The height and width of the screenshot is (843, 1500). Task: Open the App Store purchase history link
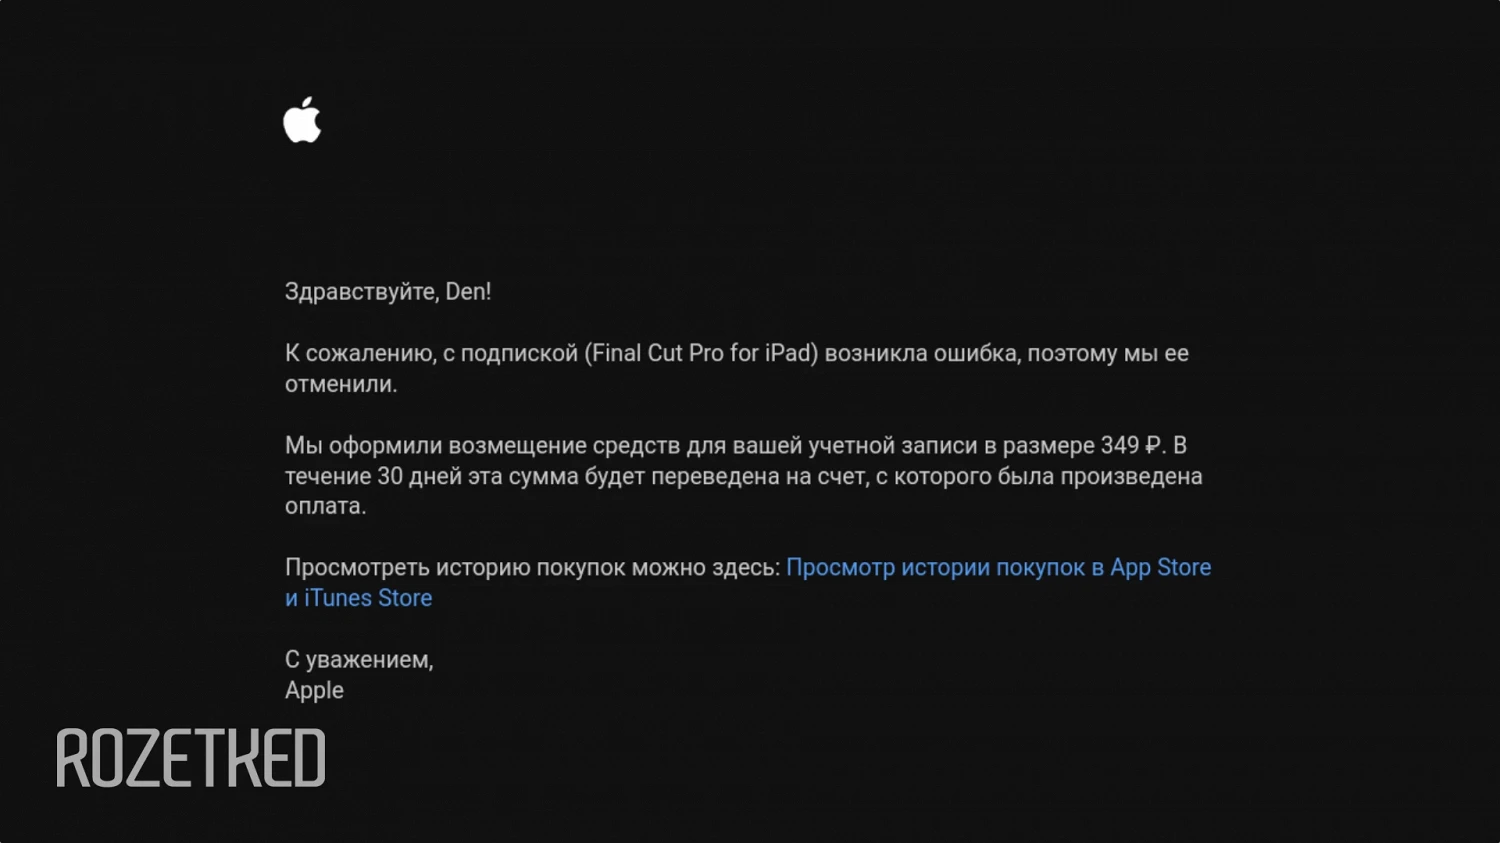point(997,567)
